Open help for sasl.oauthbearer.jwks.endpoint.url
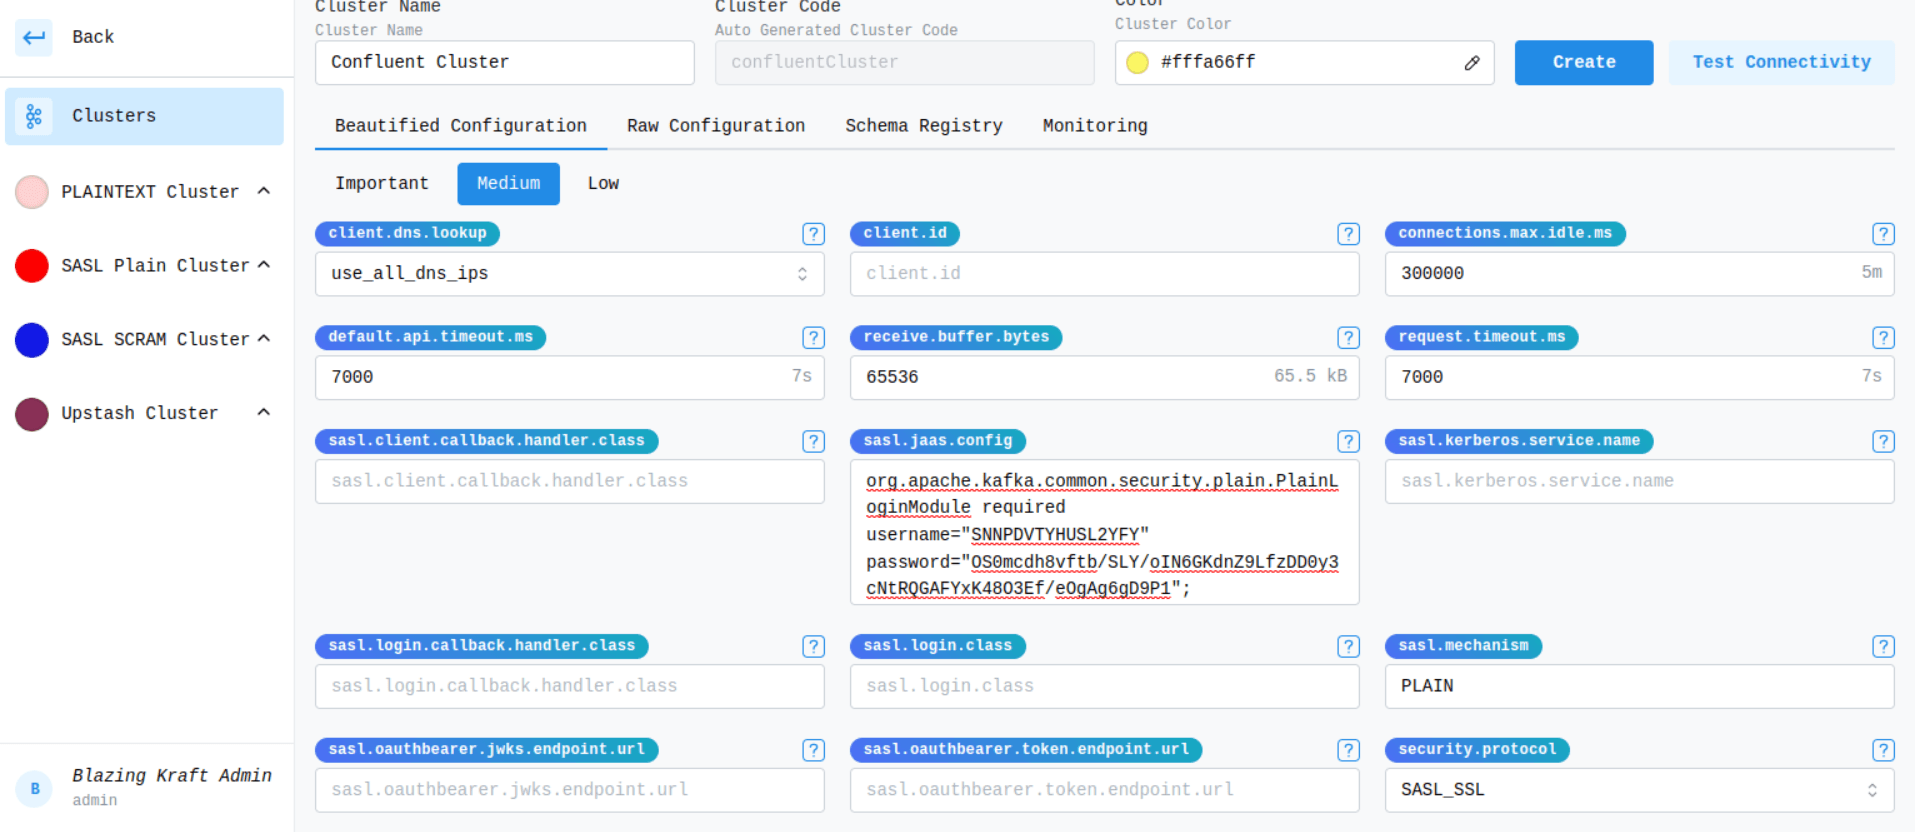Screen dimensions: 1915x832 (813, 750)
